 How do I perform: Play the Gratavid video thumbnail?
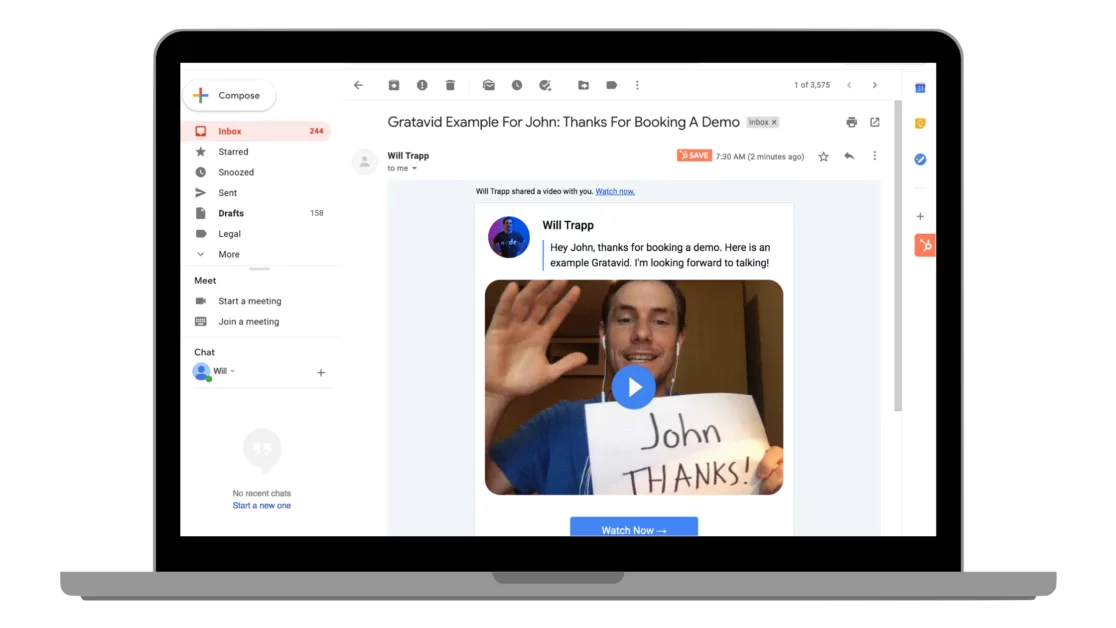[x=633, y=387]
